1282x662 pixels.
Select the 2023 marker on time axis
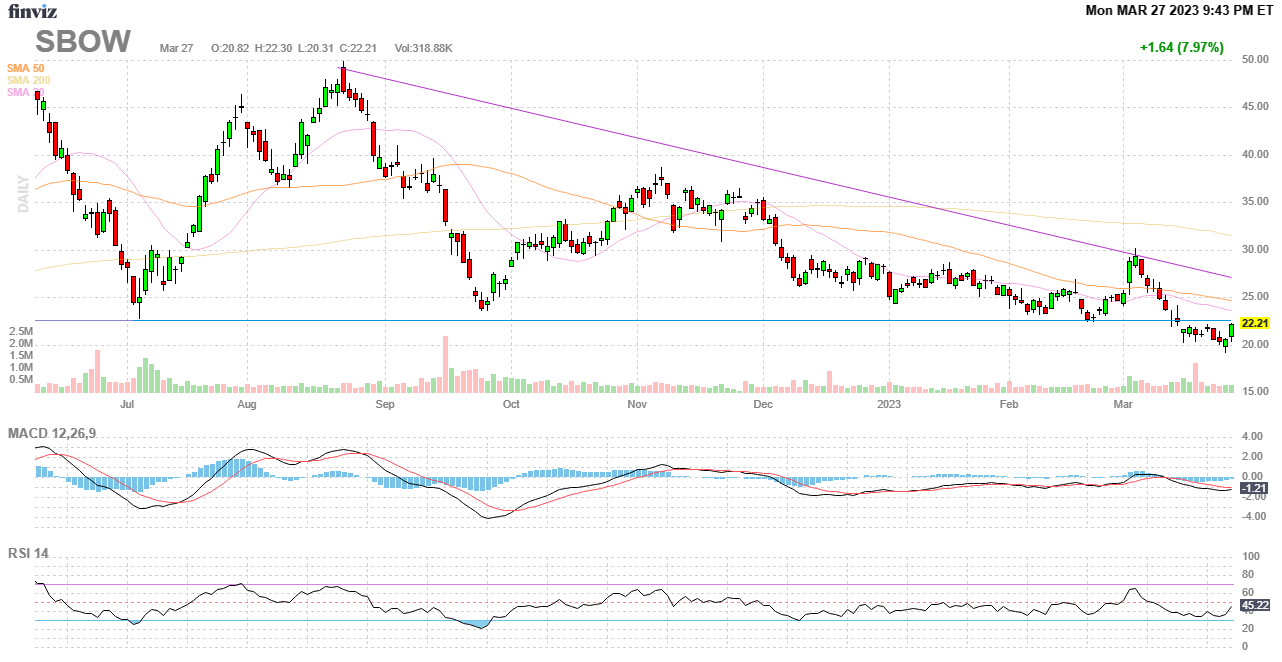click(889, 405)
